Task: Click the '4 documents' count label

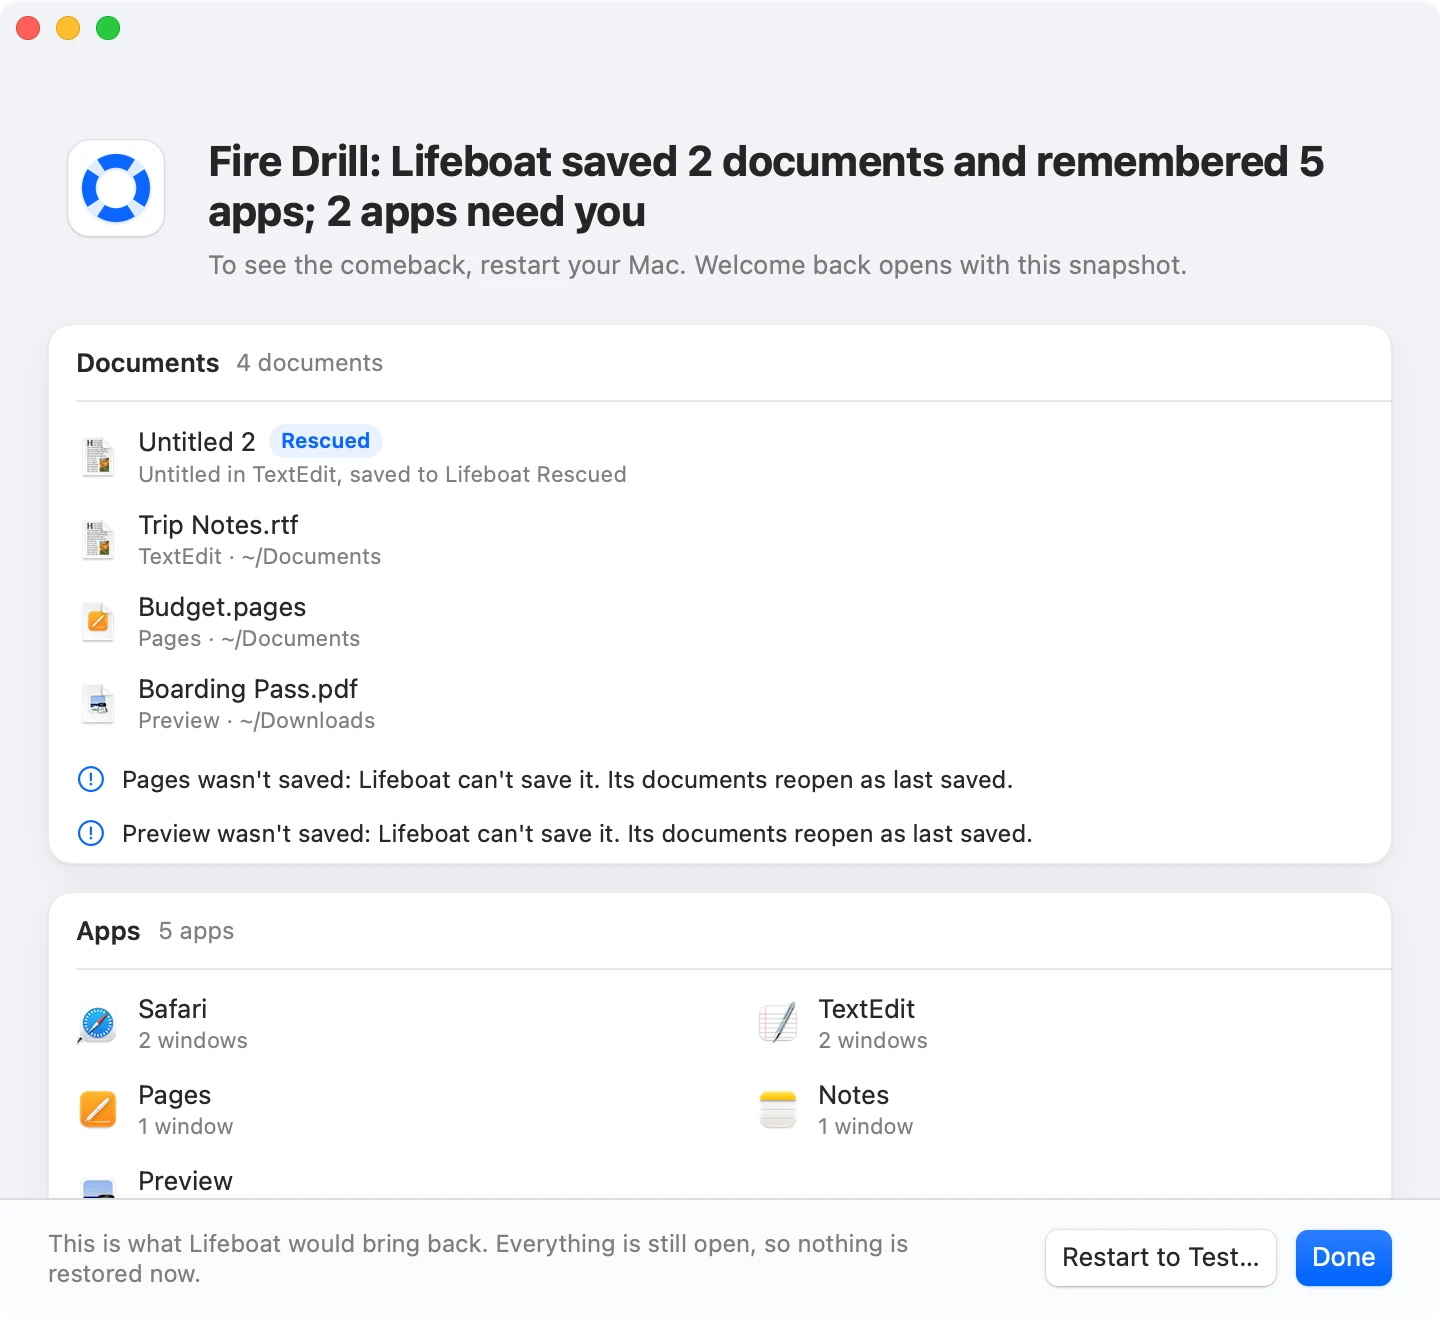Action: click(310, 363)
